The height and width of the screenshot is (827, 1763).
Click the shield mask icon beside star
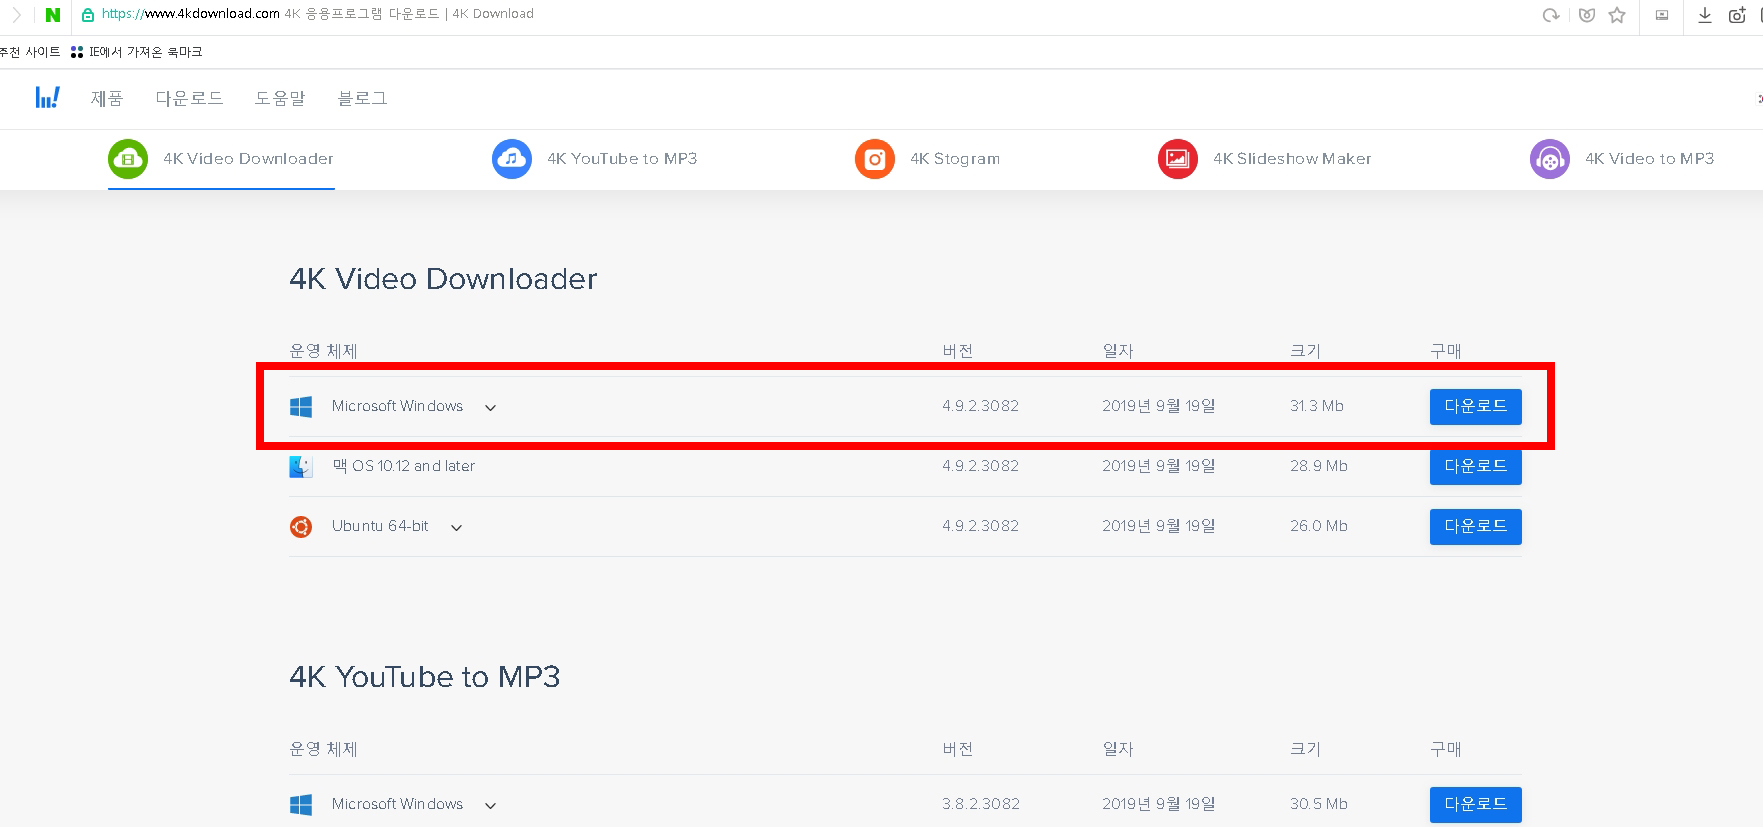pos(1587,15)
